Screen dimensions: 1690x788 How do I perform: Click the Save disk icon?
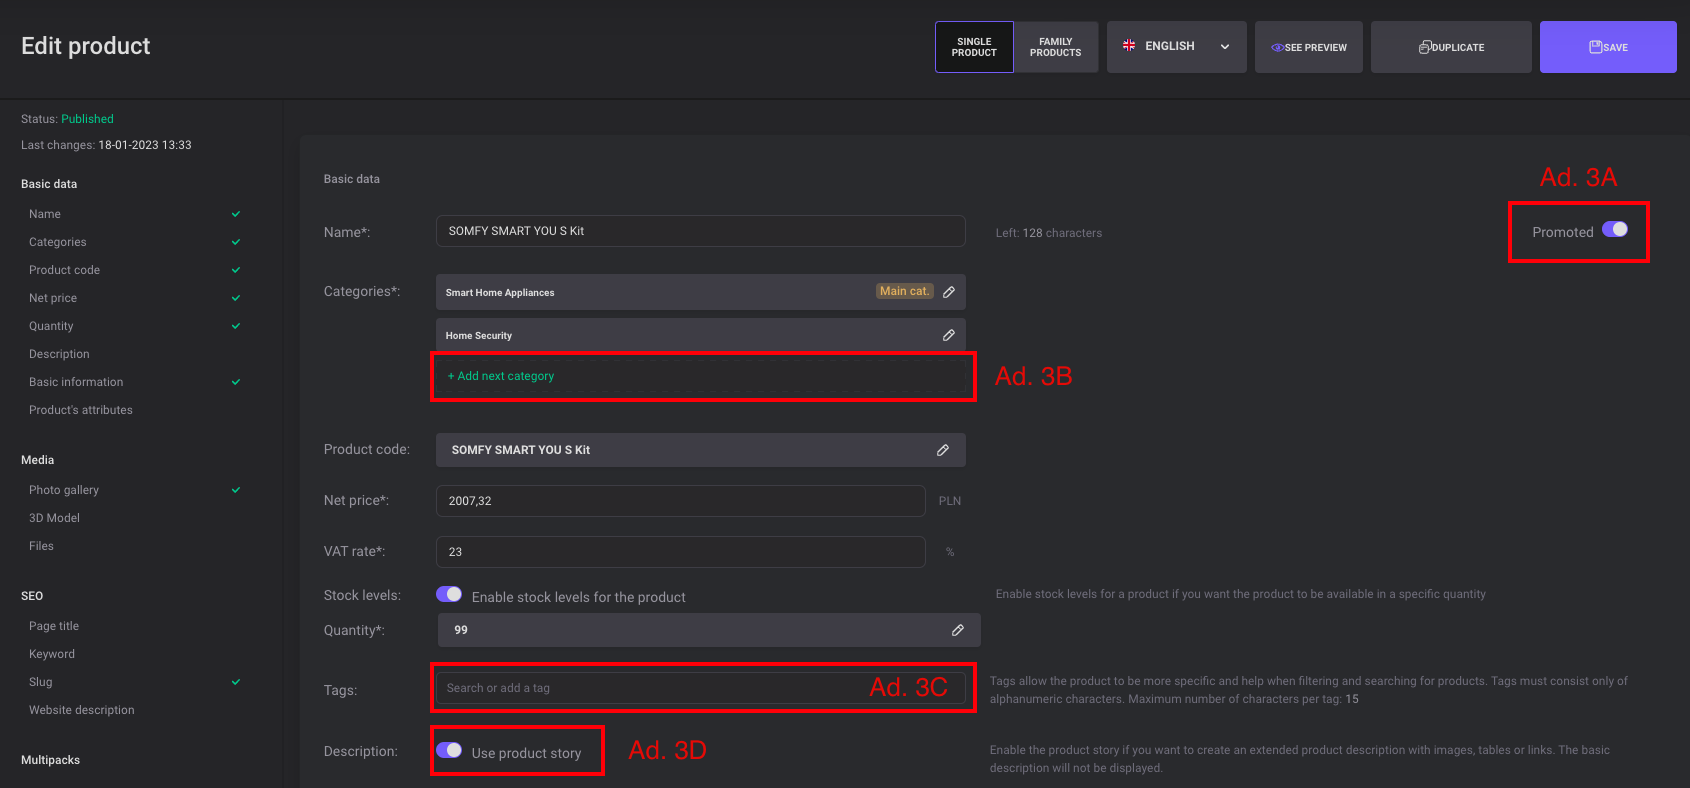pyautogui.click(x=1596, y=47)
